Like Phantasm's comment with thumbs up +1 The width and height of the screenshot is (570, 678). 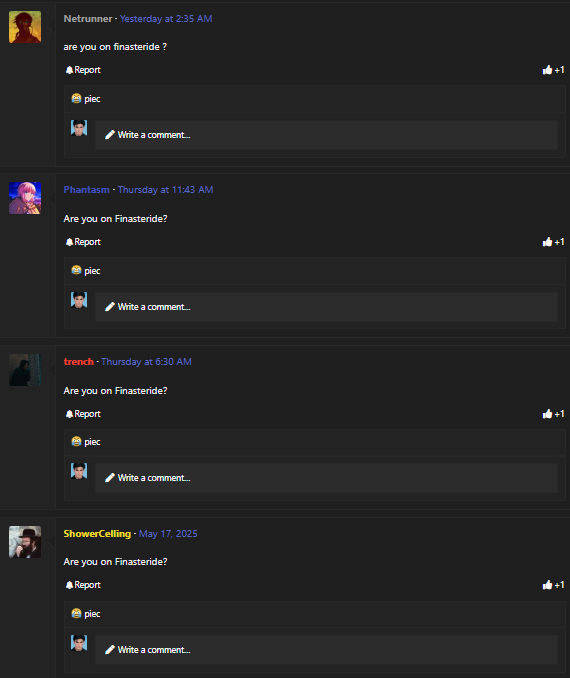click(554, 242)
